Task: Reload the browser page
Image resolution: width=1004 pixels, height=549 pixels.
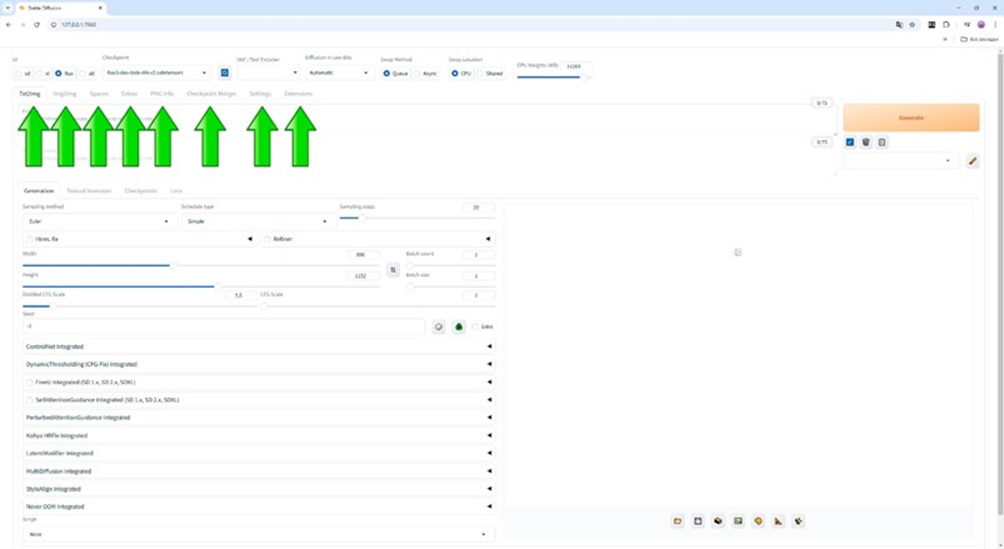Action: (36, 24)
